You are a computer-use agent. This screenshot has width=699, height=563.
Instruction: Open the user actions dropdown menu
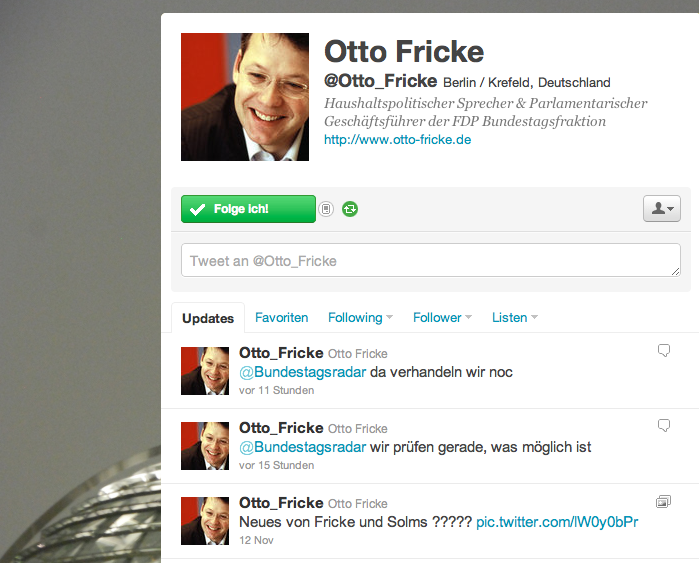point(662,208)
